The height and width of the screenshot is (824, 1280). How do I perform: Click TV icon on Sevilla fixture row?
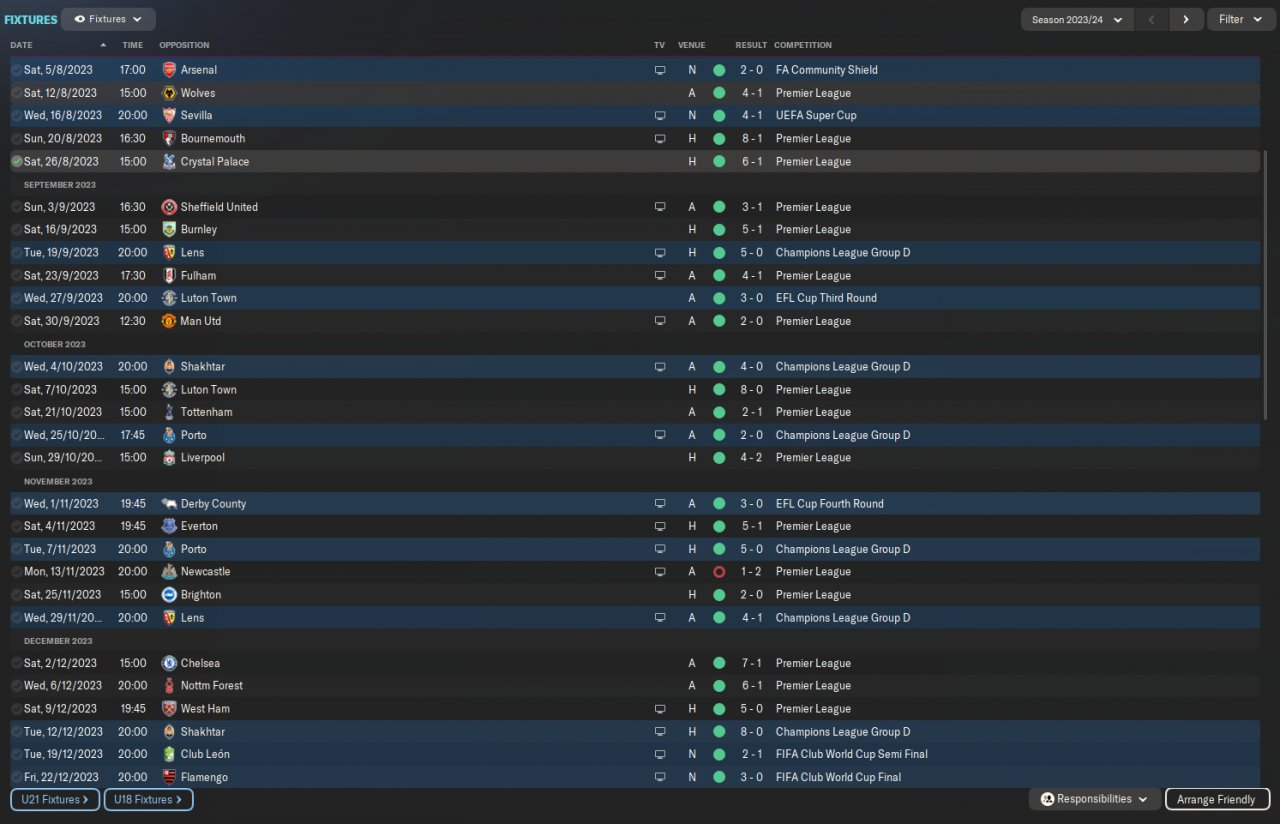pyautogui.click(x=660, y=116)
